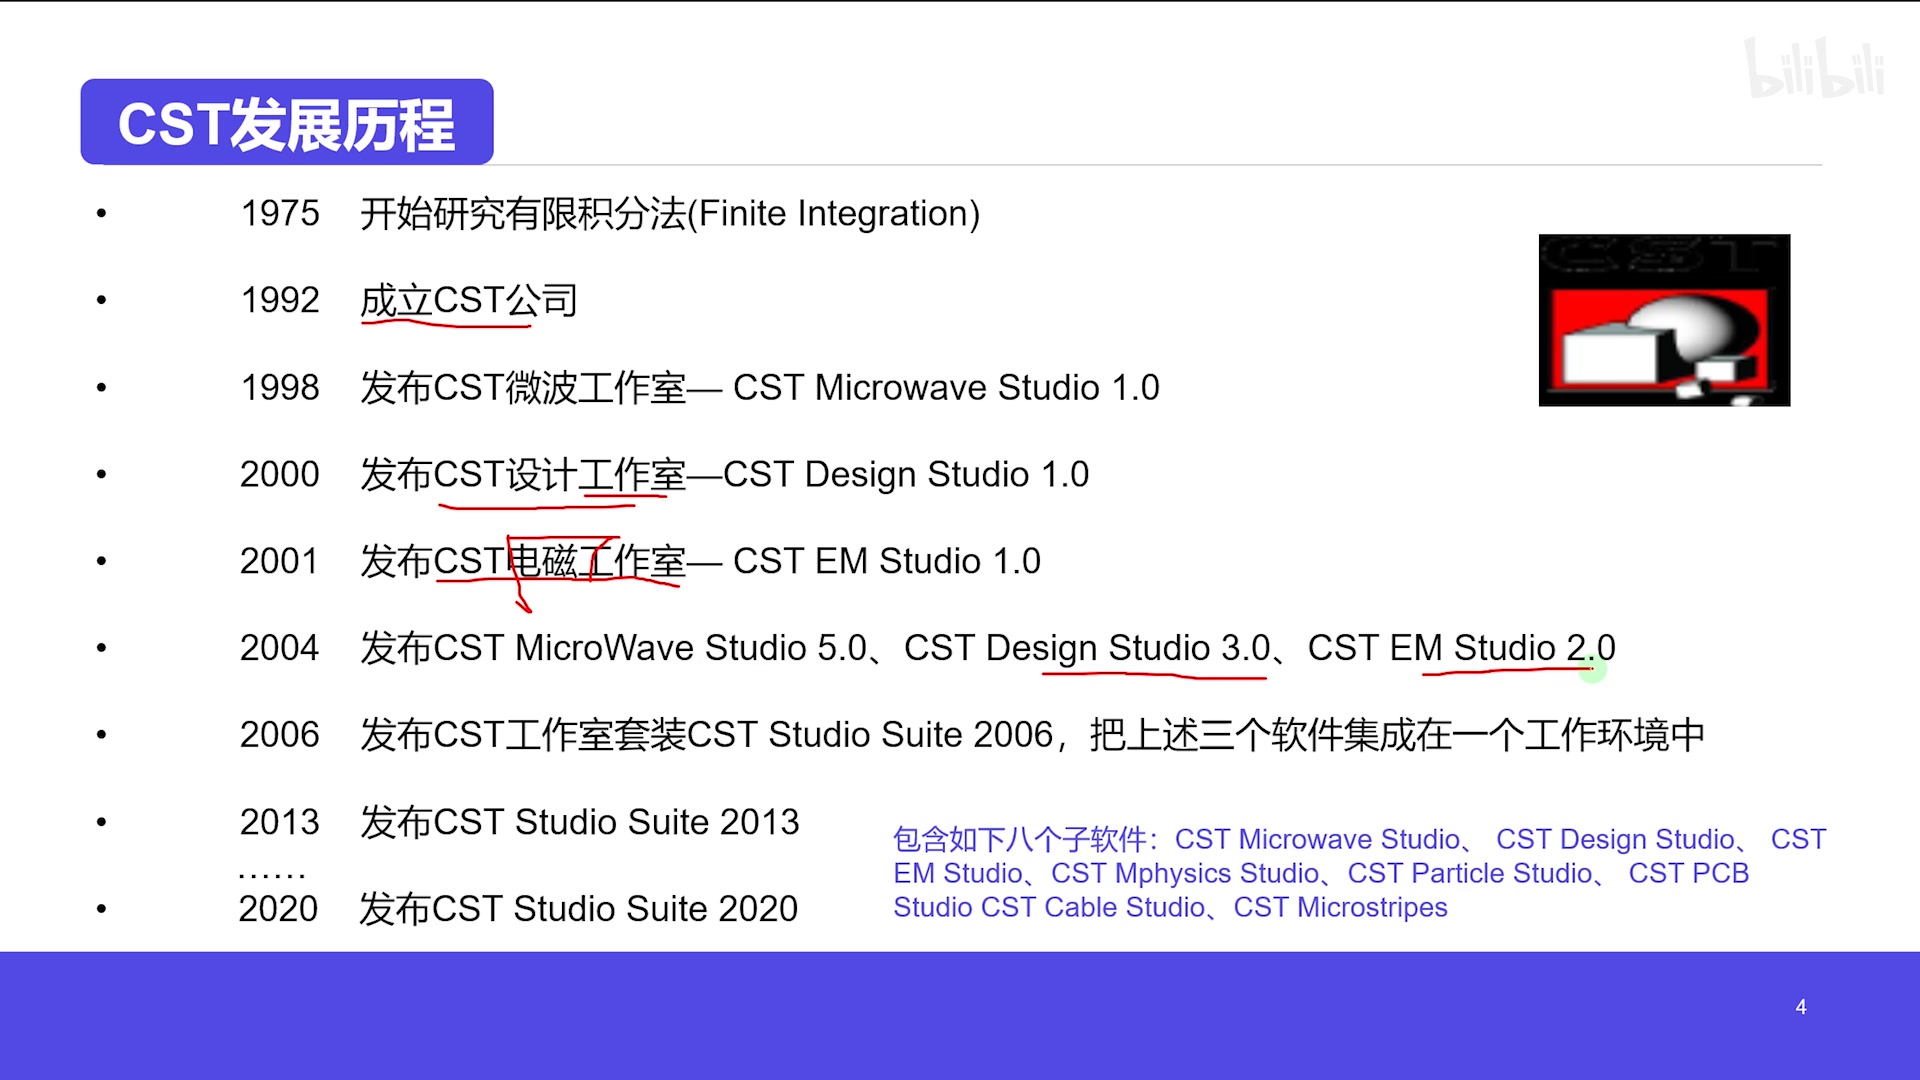Click CST Particle Studio in blue note
This screenshot has width=1920, height=1080.
(x=1470, y=873)
